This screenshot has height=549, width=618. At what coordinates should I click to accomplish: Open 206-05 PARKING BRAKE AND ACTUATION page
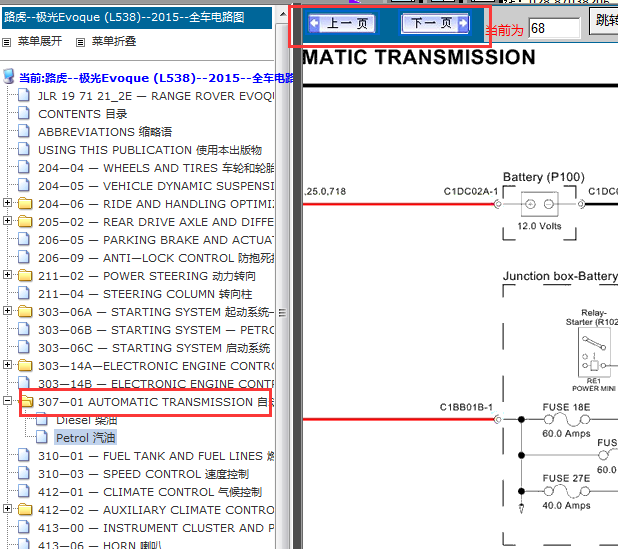click(156, 240)
